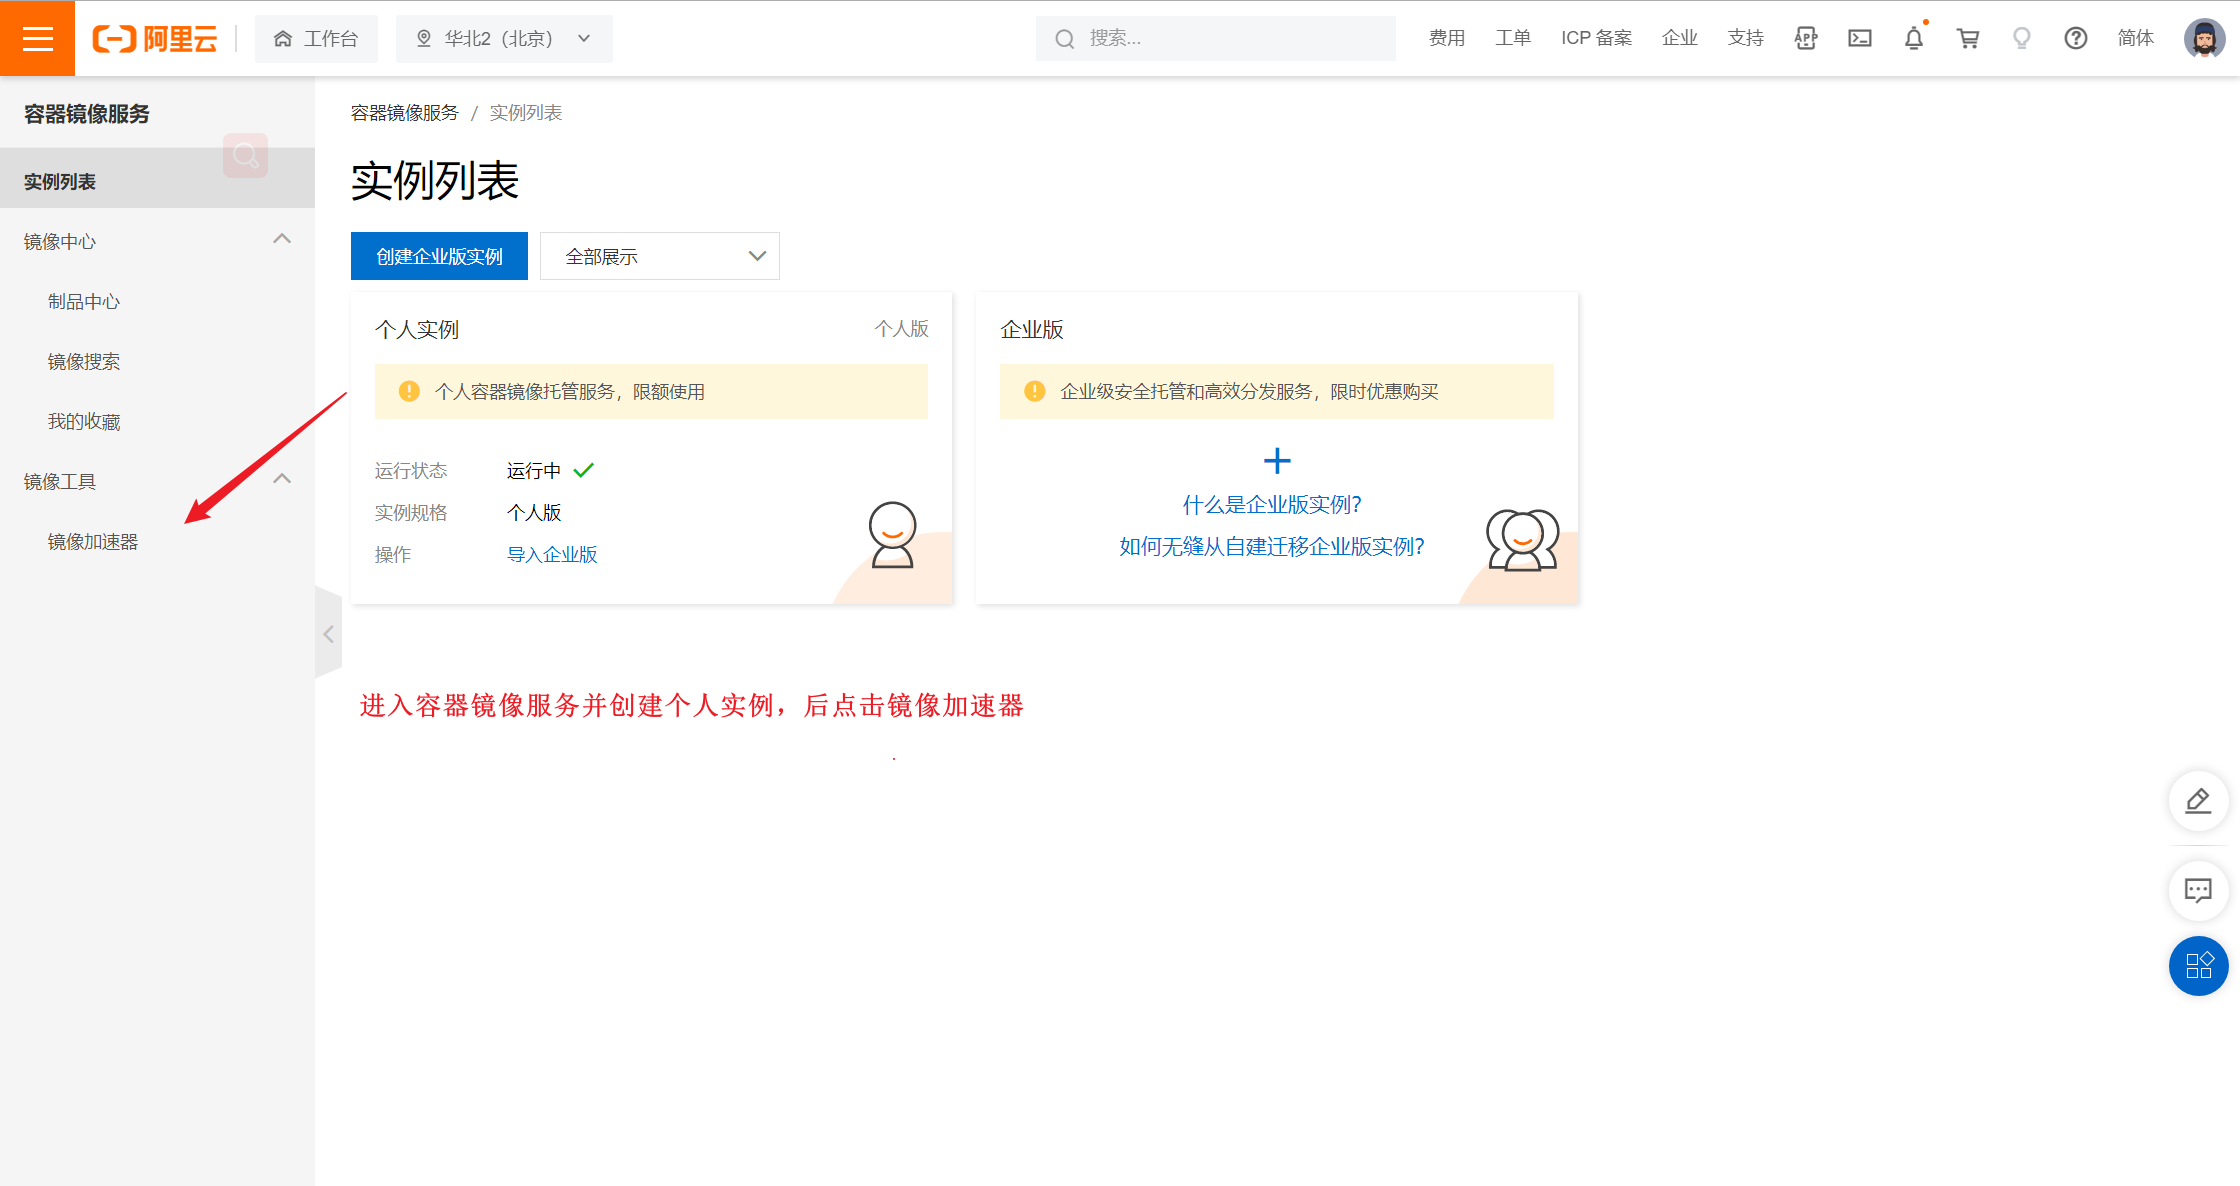Viewport: 2240px width, 1186px height.
Task: Collapse the 镜像工具 sidebar group
Action: (x=282, y=479)
